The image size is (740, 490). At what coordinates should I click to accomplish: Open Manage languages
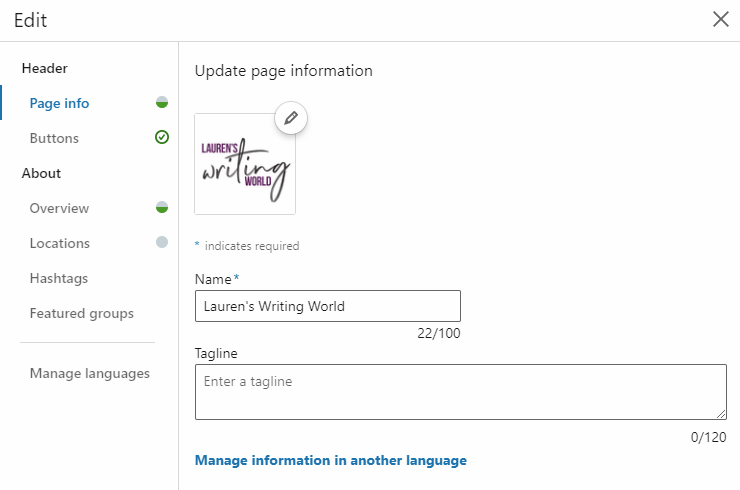click(x=90, y=373)
